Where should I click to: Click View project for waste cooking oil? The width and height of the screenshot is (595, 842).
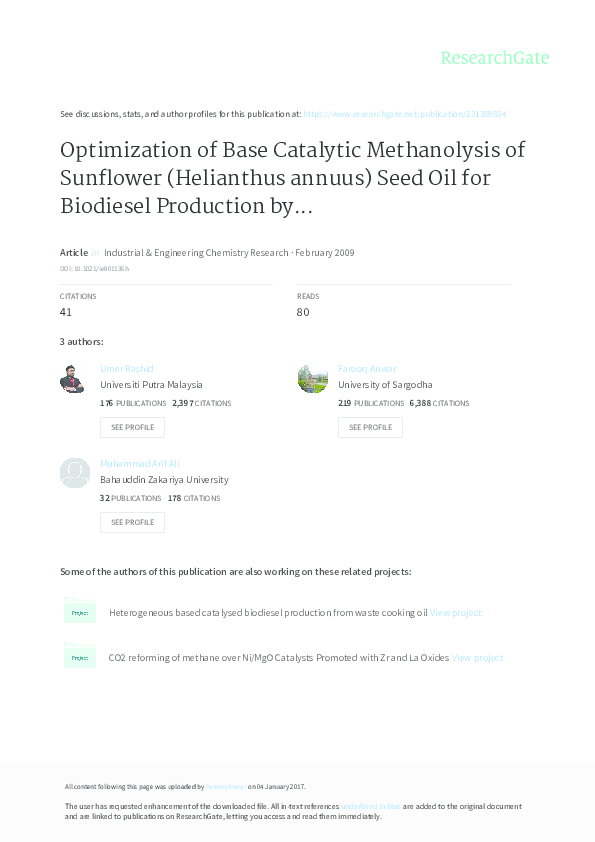(456, 611)
